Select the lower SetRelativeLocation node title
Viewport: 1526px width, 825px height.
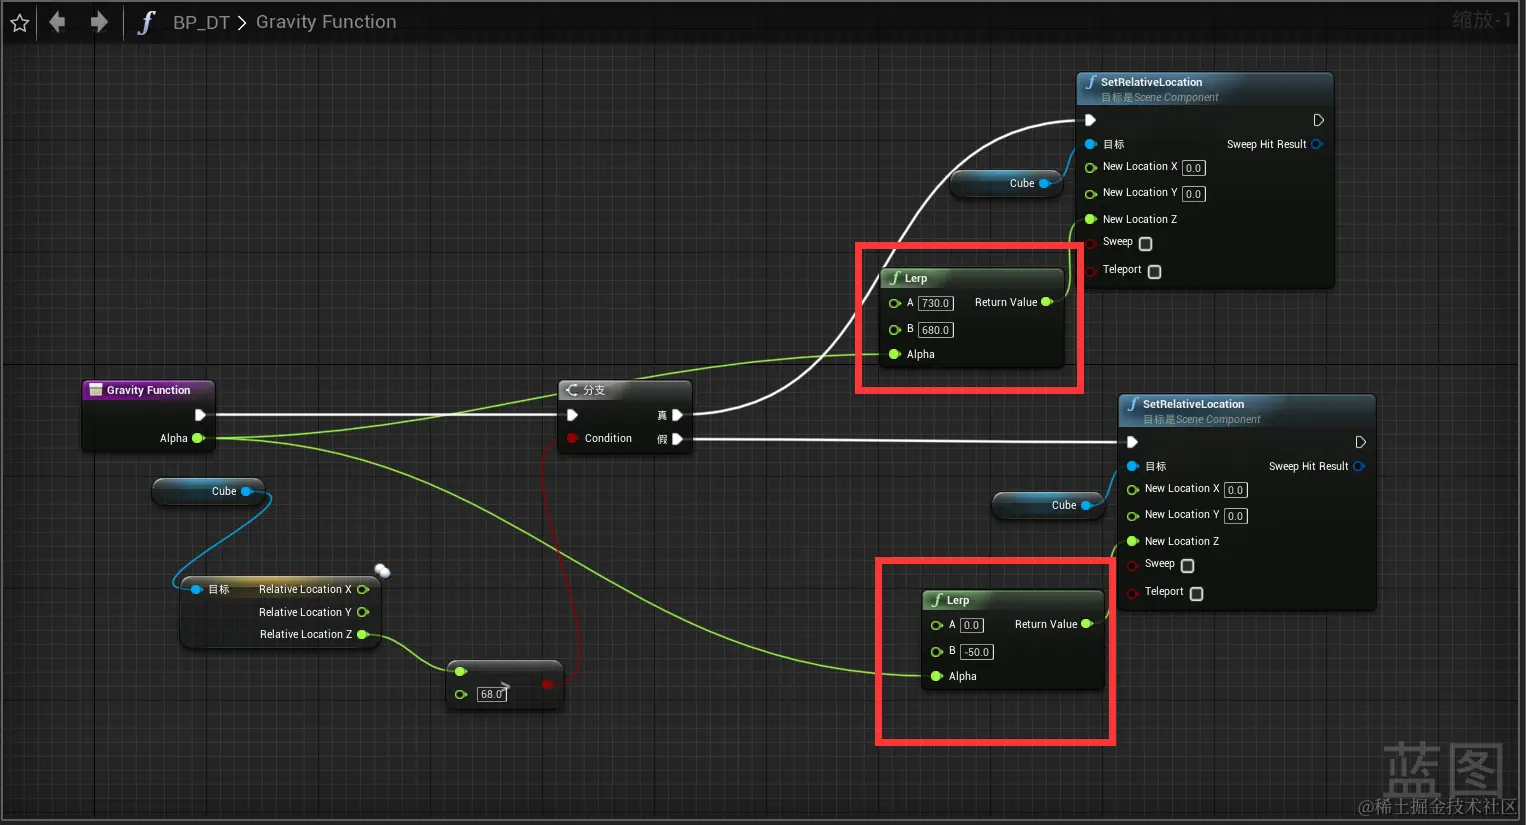pos(1194,404)
